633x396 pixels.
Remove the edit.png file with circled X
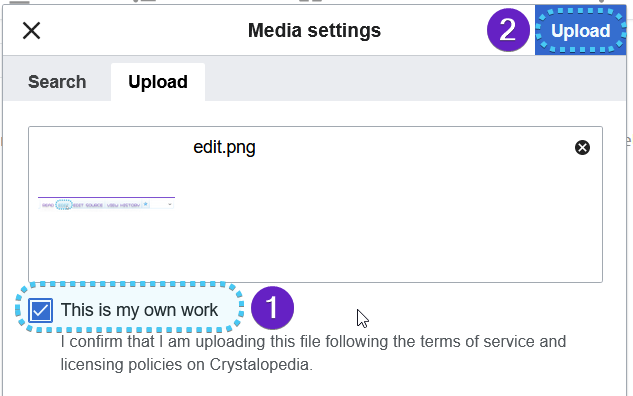click(582, 148)
